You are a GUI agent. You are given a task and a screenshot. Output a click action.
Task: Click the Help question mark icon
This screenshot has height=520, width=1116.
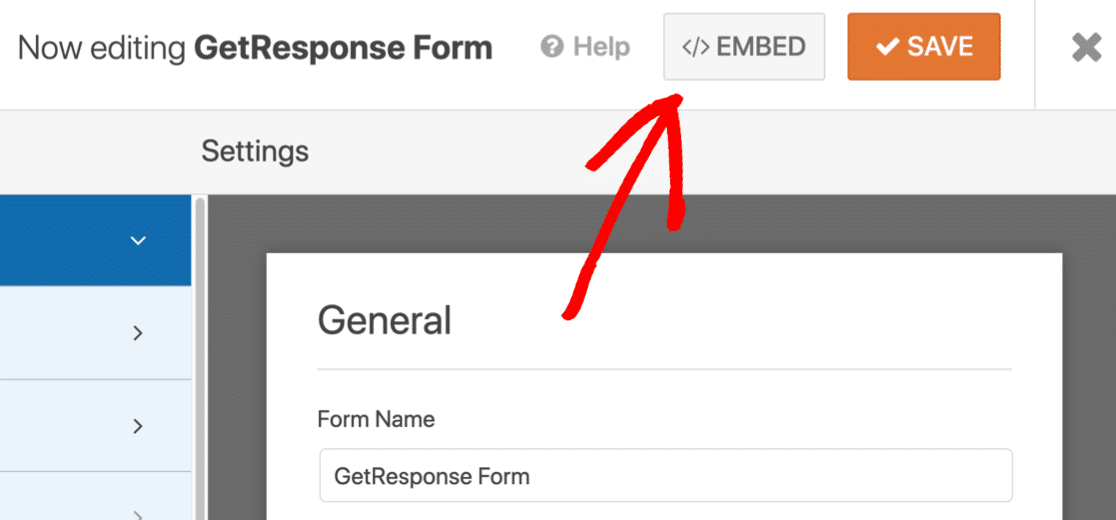(552, 48)
